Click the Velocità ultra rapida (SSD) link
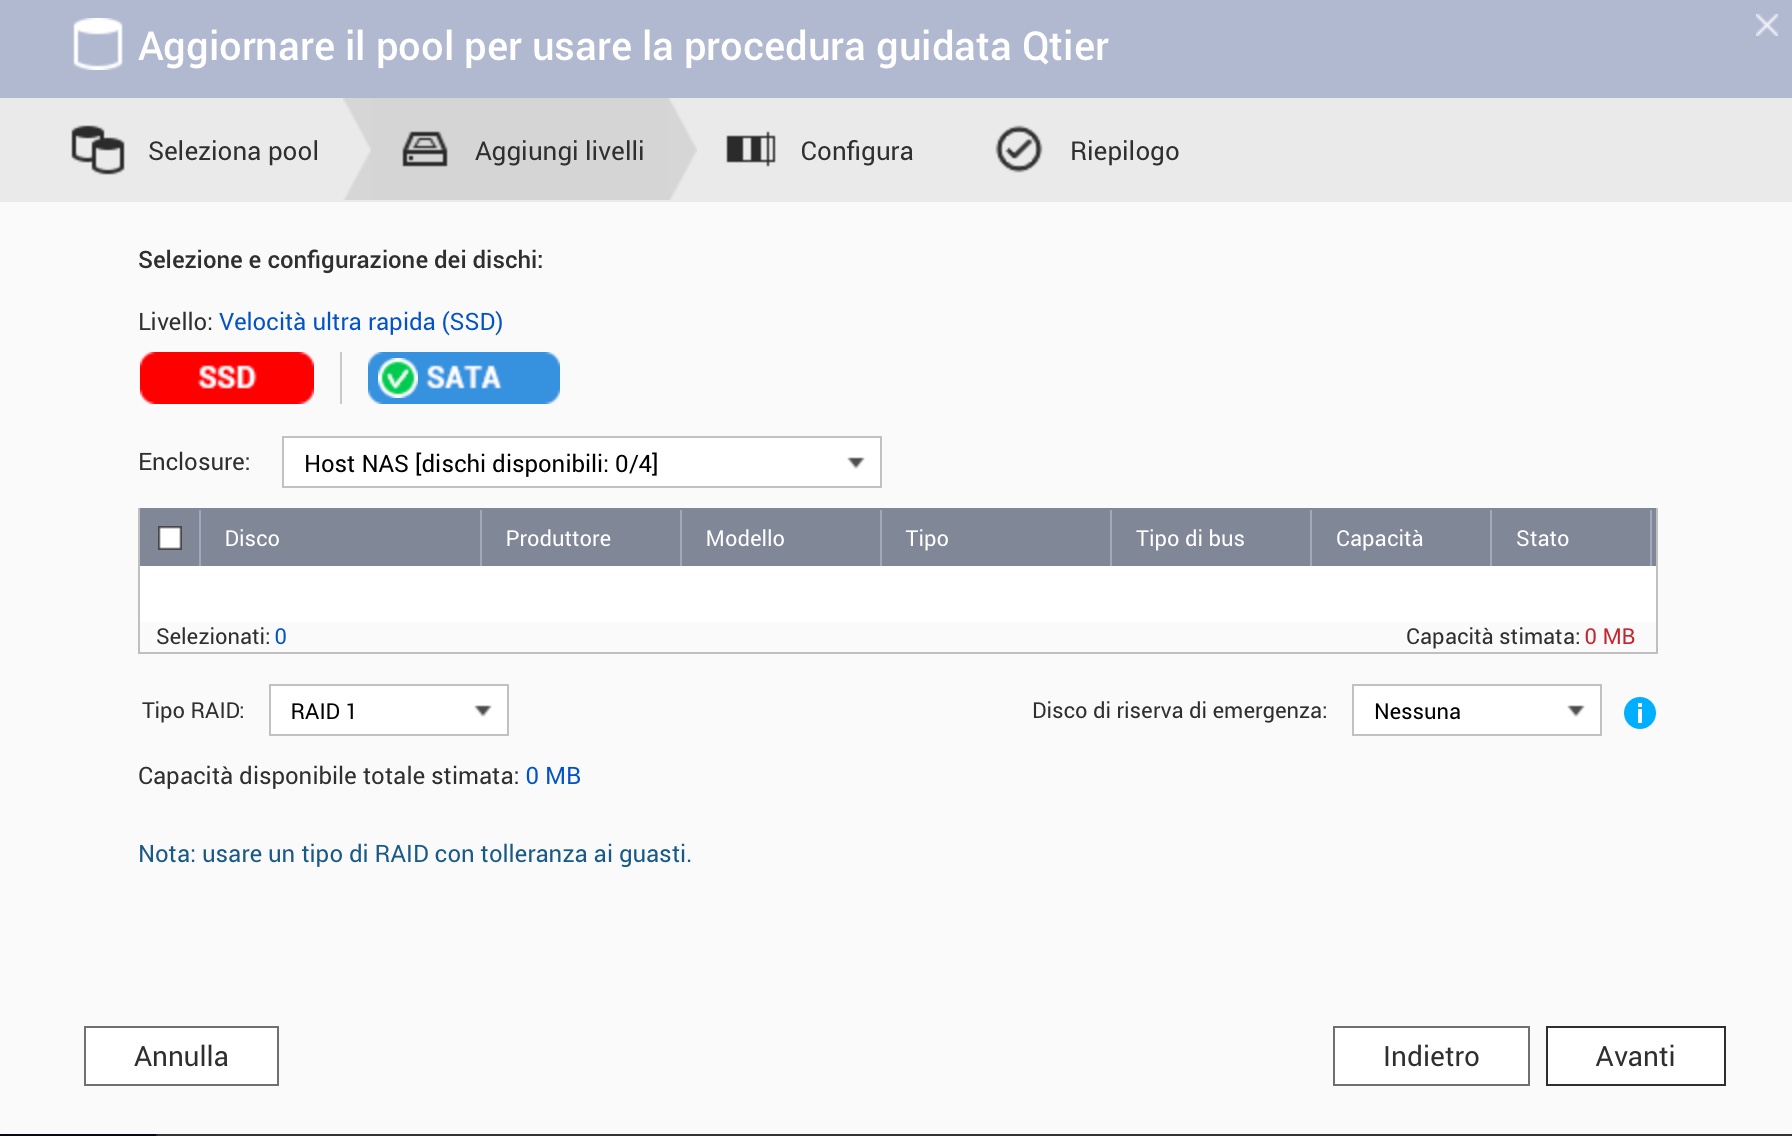Screen dimensions: 1792x1136 click(x=360, y=322)
